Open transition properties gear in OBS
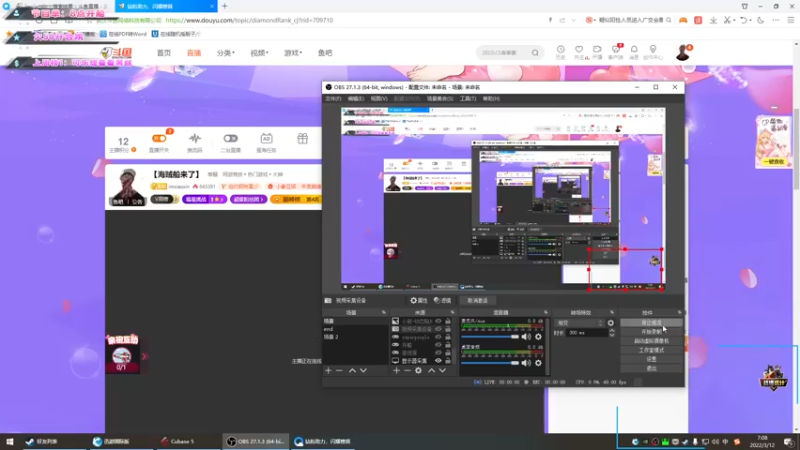 pyautogui.click(x=611, y=323)
